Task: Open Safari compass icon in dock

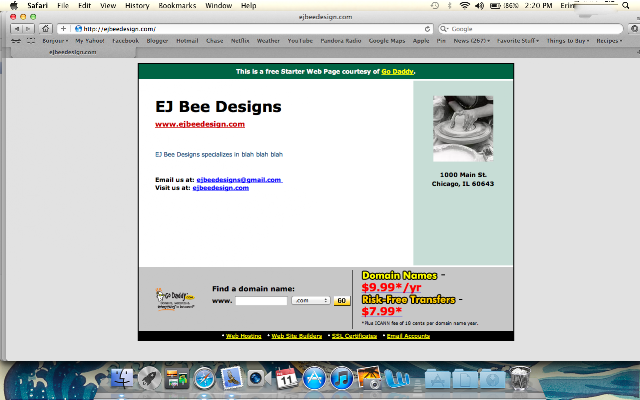Action: pos(204,379)
